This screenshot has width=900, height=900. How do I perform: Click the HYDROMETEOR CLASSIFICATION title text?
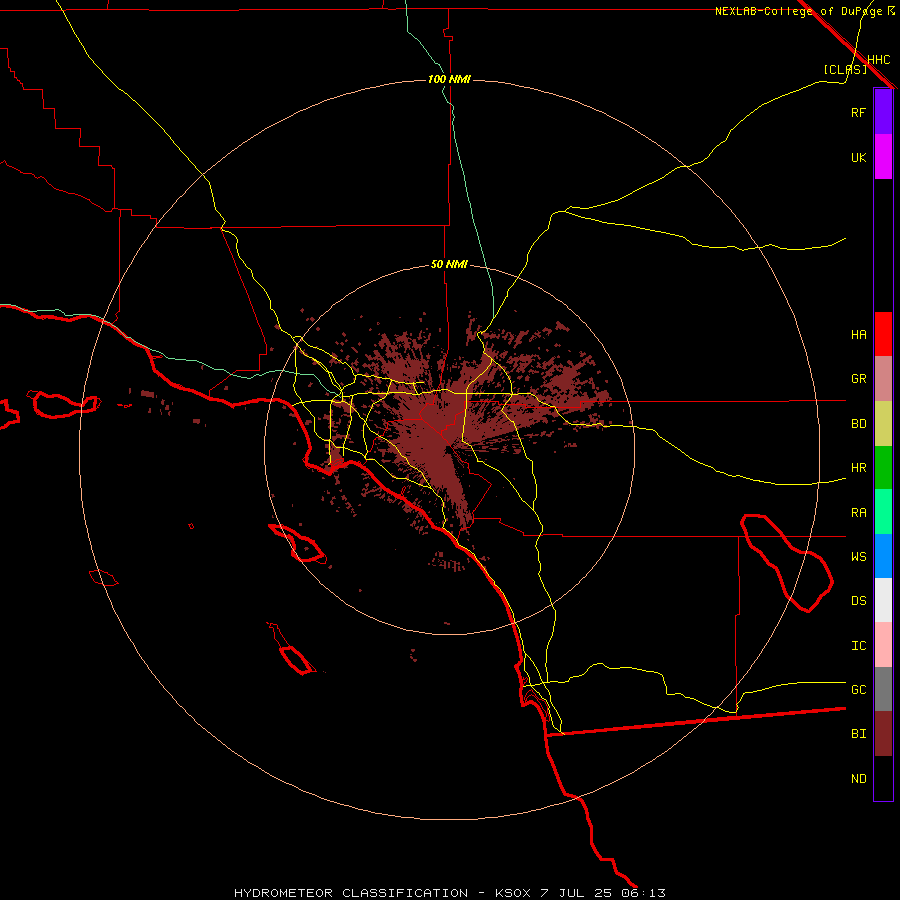click(351, 893)
